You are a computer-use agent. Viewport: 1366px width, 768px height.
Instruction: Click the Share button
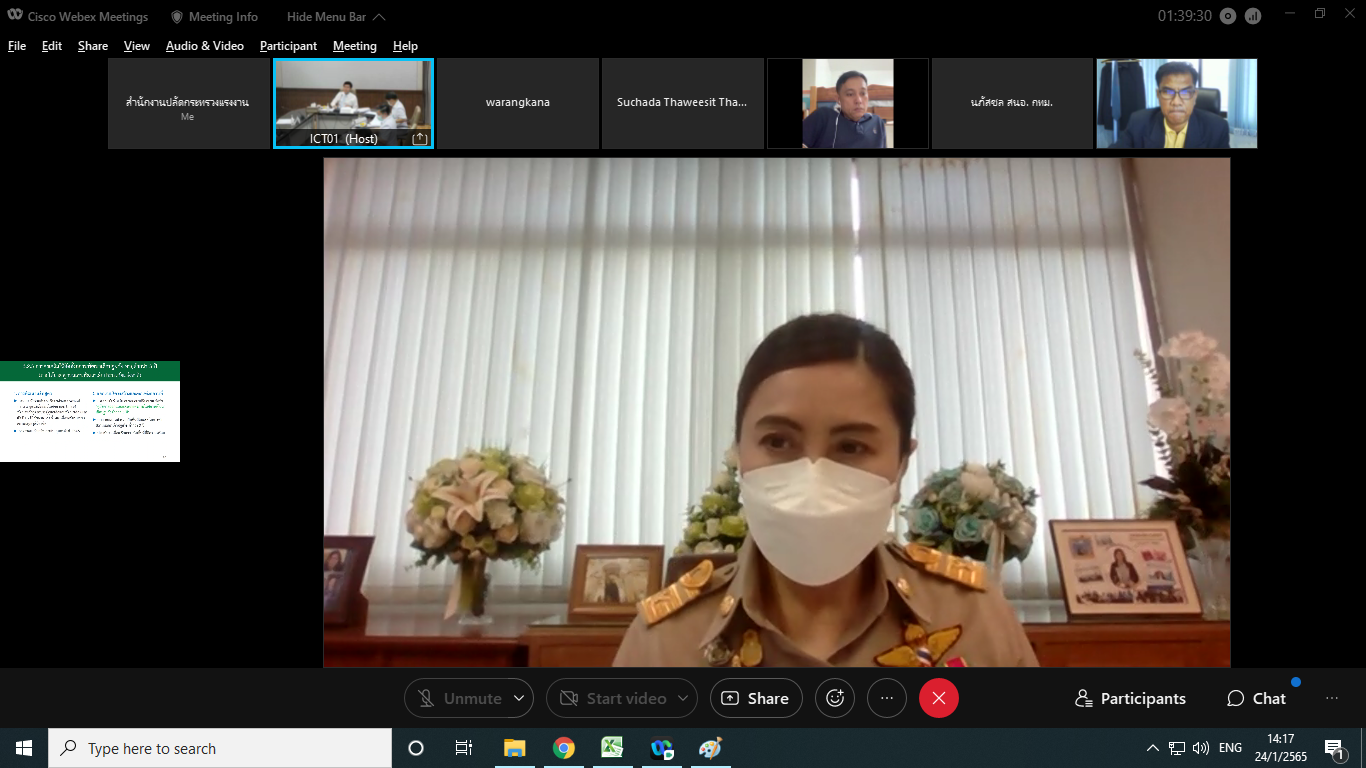pos(756,698)
